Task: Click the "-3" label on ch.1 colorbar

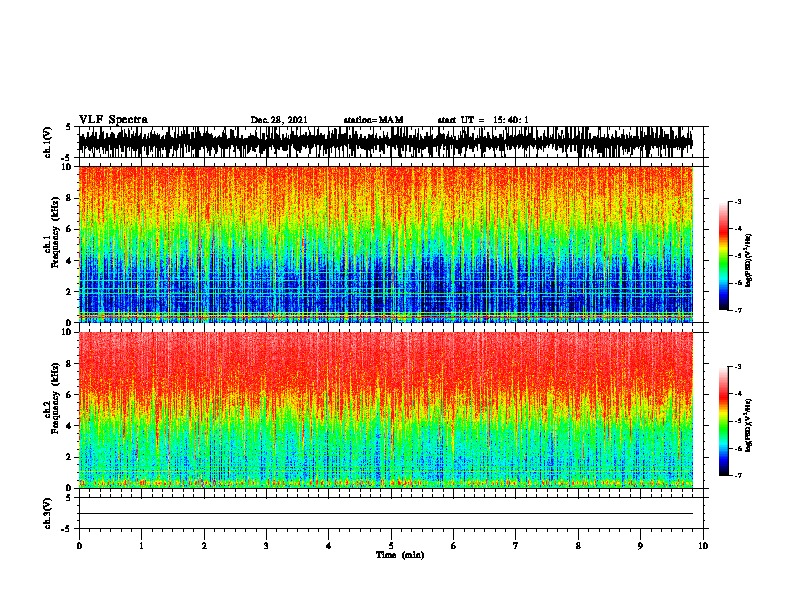Action: (738, 201)
